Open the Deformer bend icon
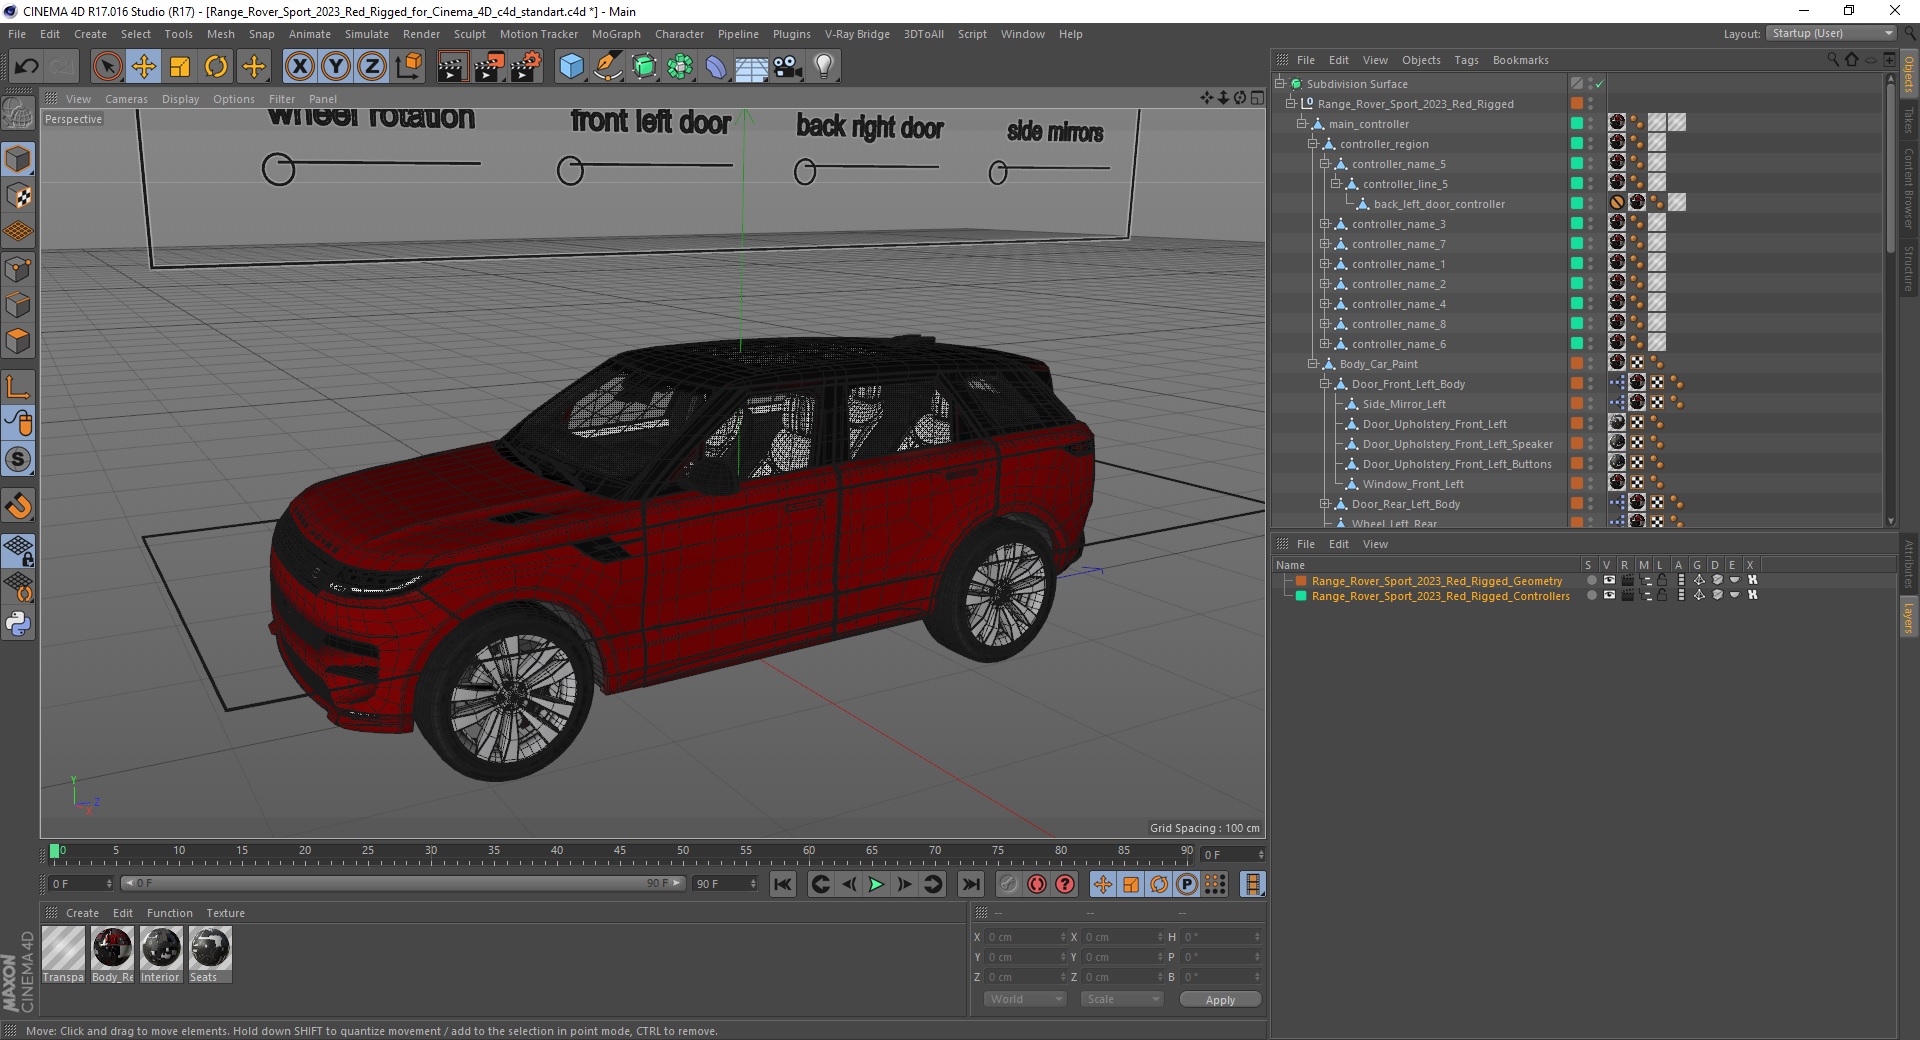 [x=716, y=67]
